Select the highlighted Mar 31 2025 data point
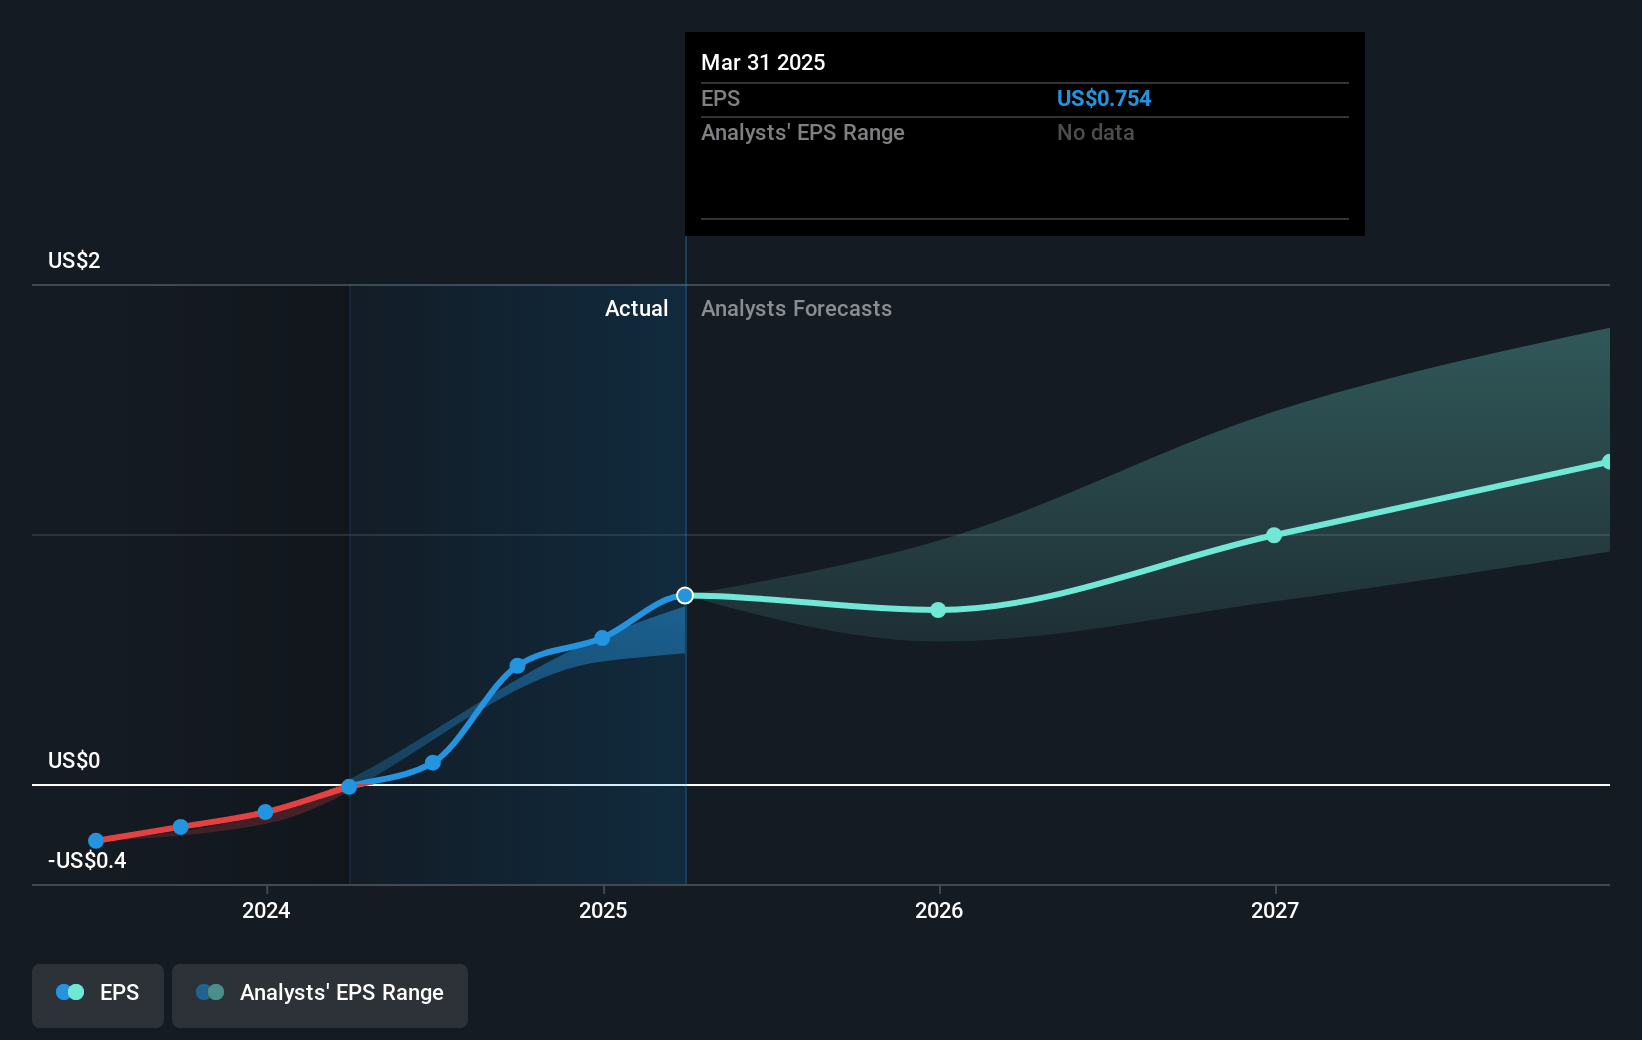The image size is (1642, 1040). point(685,596)
